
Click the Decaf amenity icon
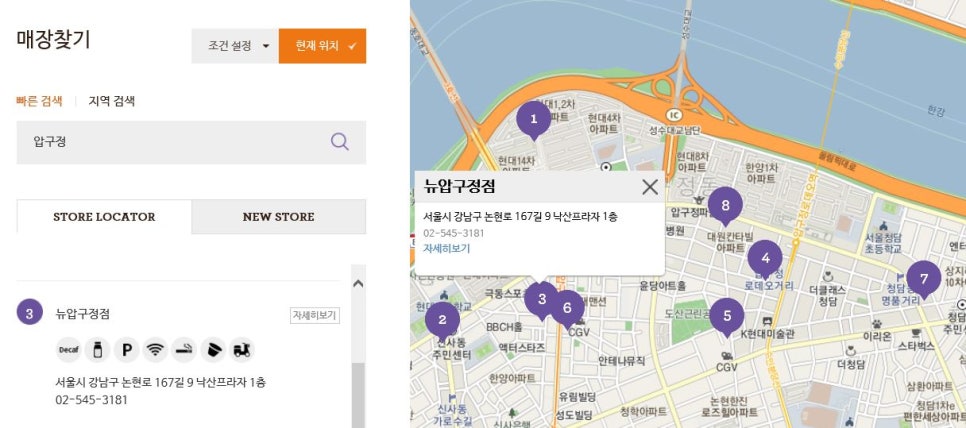pyautogui.click(x=68, y=350)
